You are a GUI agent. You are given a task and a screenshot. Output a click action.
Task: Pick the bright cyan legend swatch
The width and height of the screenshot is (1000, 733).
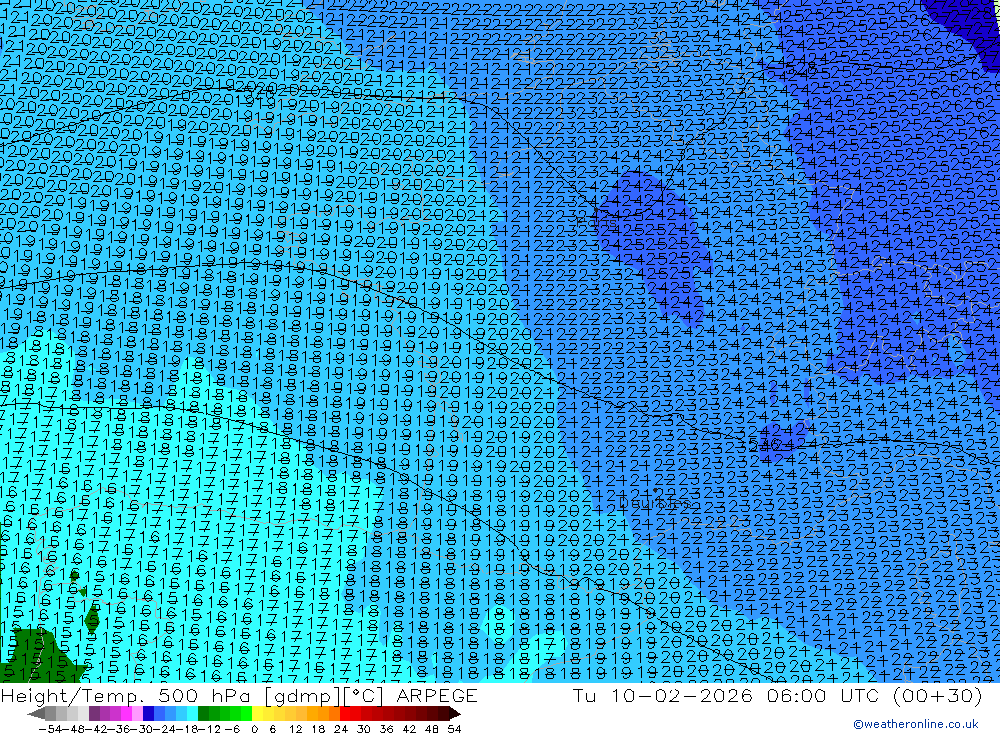click(192, 714)
